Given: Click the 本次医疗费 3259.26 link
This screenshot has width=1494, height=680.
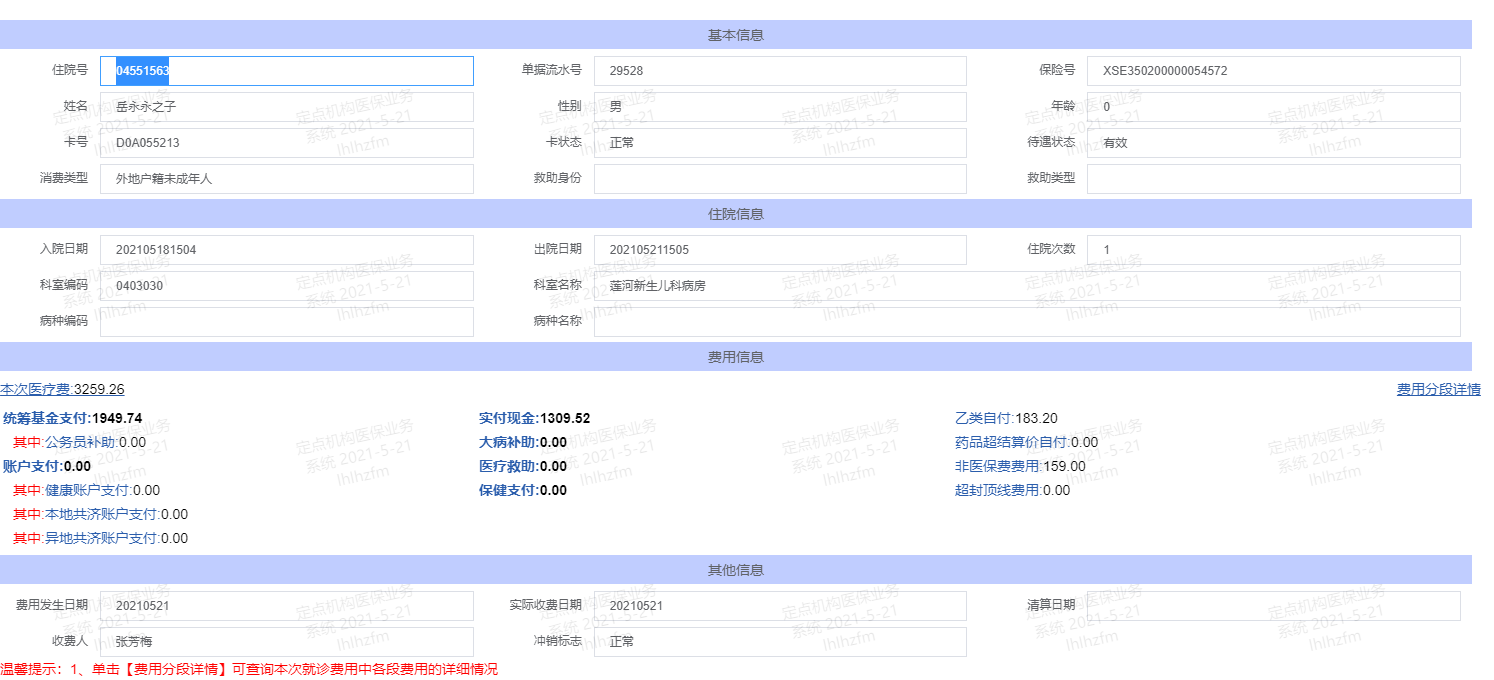Looking at the screenshot, I should click(62, 390).
